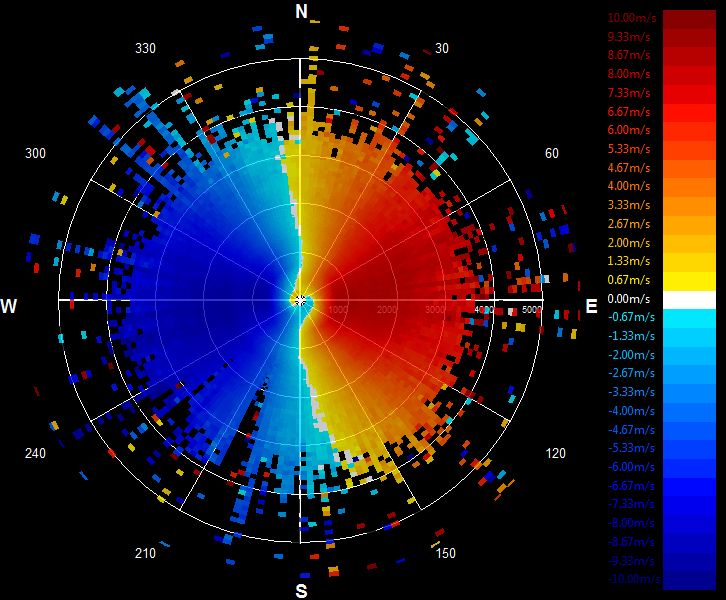Click the yellow band beside 0.67m/s
The height and width of the screenshot is (600, 726).
coord(689,281)
